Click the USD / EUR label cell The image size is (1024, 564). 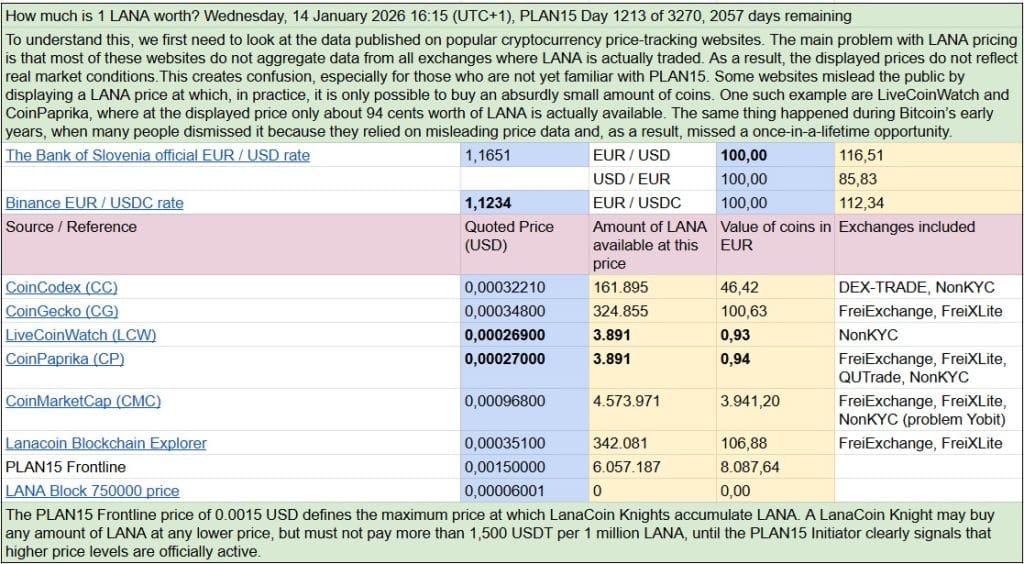tap(631, 179)
